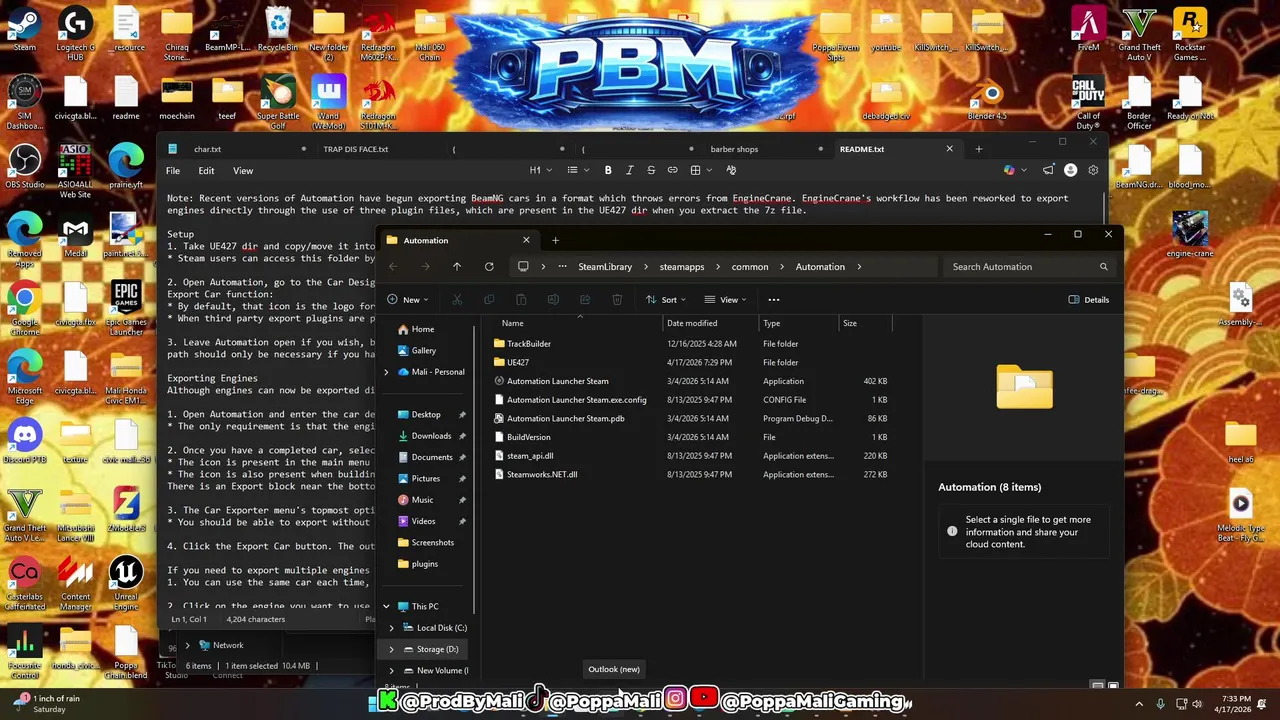The width and height of the screenshot is (1280, 720).
Task: Open Copilot dropdown in Notepad
Action: click(x=1014, y=170)
